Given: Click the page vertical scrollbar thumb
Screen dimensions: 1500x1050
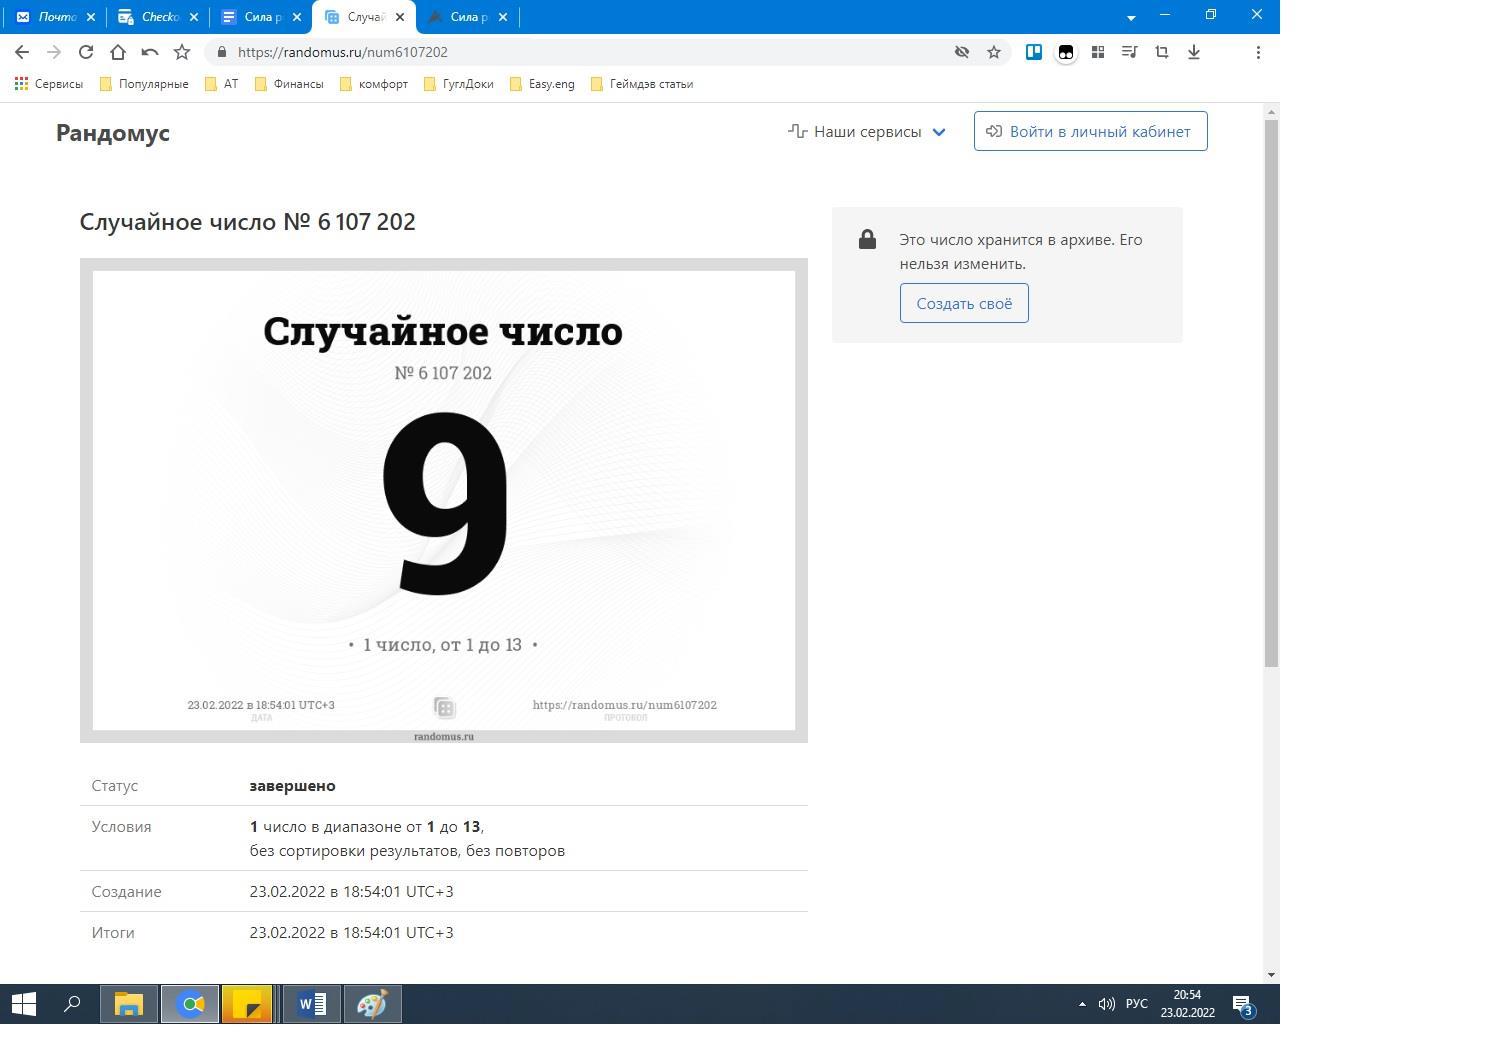Looking at the screenshot, I should 1271,390.
